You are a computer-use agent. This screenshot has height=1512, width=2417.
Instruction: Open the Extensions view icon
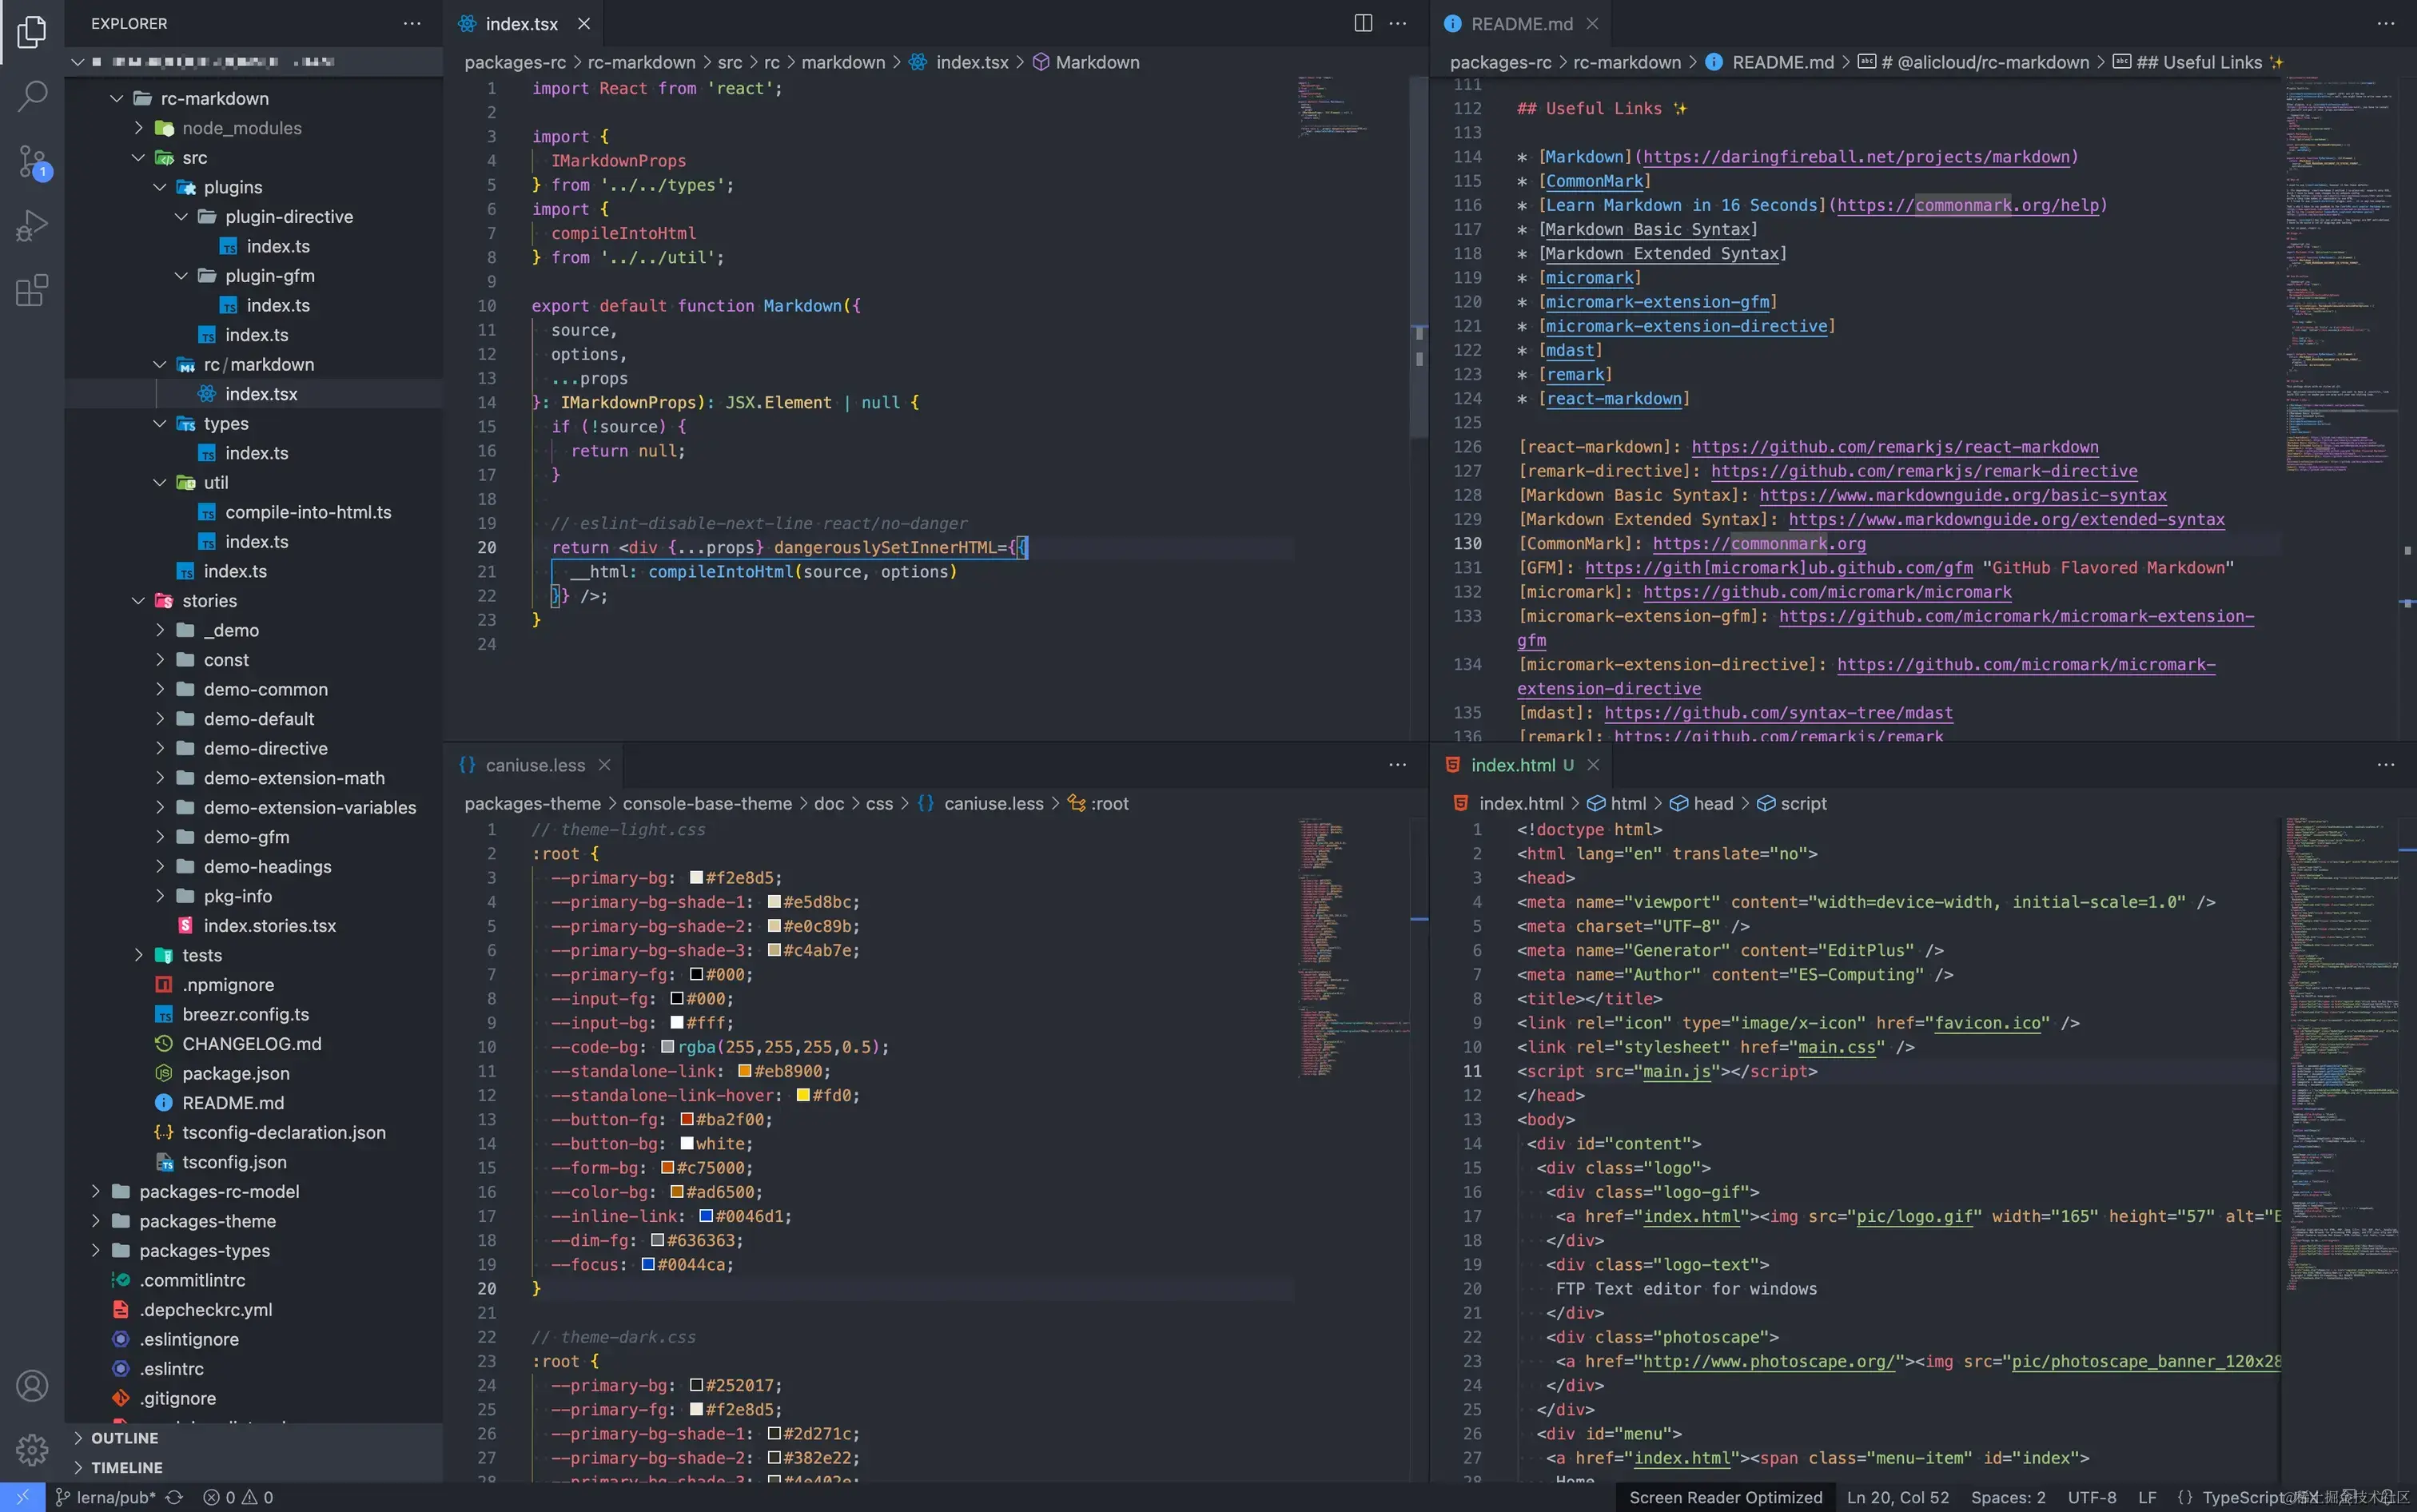(x=32, y=291)
